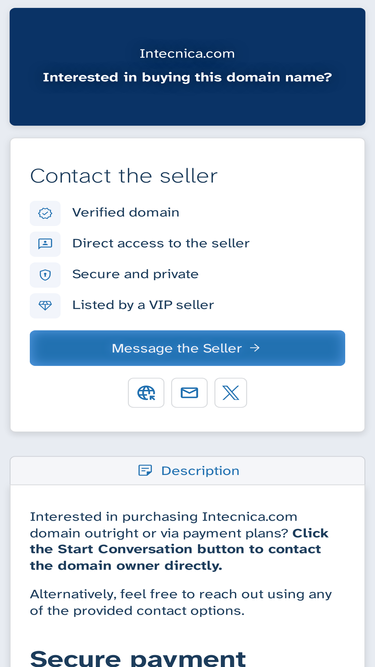Viewport: 375px width, 667px height.
Task: Click the Verified domain badge icon
Action: pyautogui.click(x=45, y=213)
